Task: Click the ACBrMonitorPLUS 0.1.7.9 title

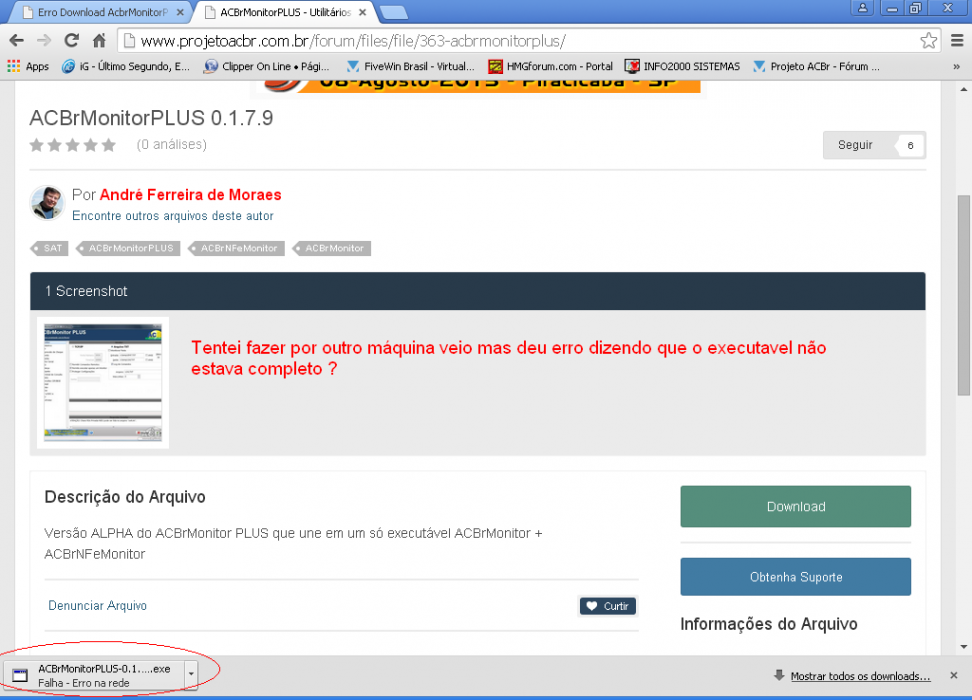Action: coord(151,118)
